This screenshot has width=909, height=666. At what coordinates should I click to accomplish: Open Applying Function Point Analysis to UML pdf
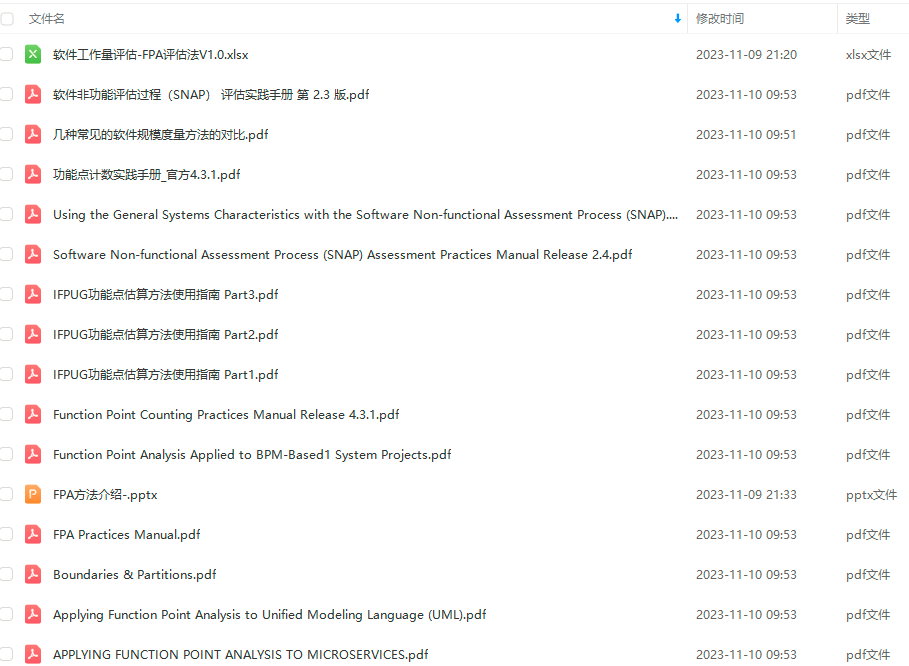click(269, 614)
